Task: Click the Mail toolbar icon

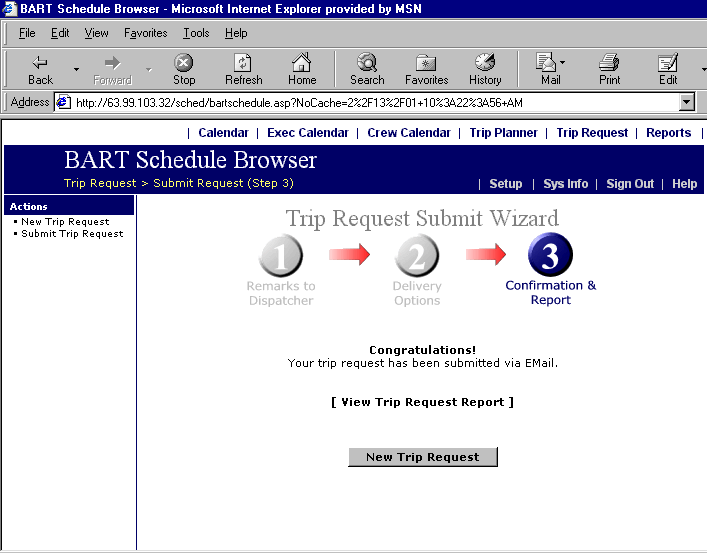Action: (546, 69)
